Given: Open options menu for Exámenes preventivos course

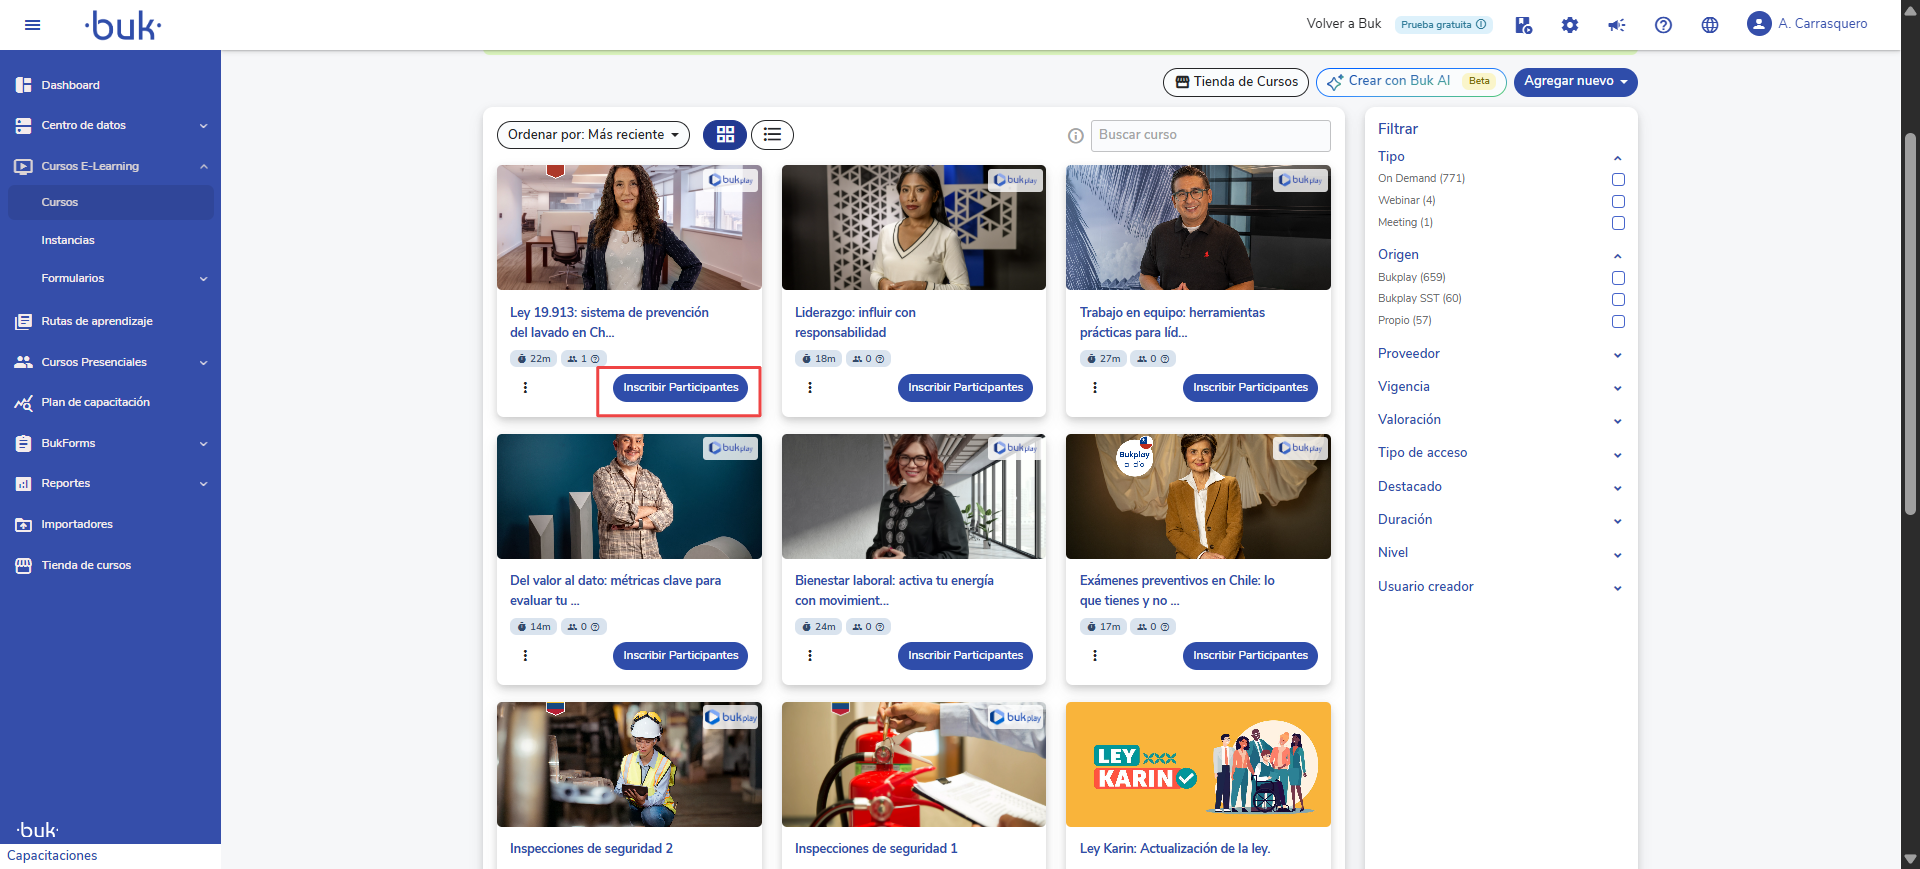Looking at the screenshot, I should [x=1095, y=656].
